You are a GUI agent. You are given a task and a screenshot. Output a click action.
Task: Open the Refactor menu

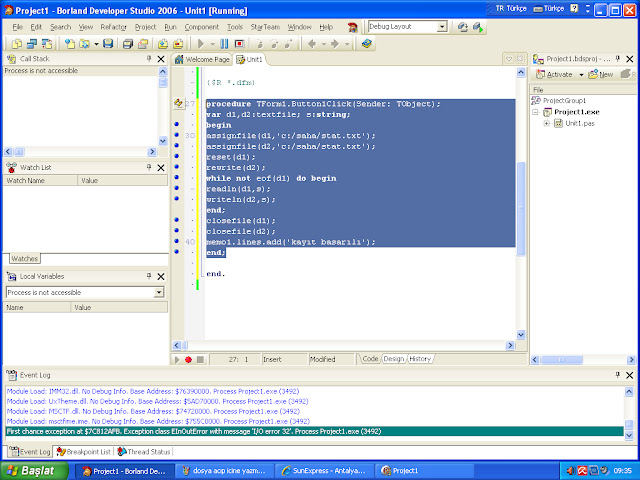[113, 27]
